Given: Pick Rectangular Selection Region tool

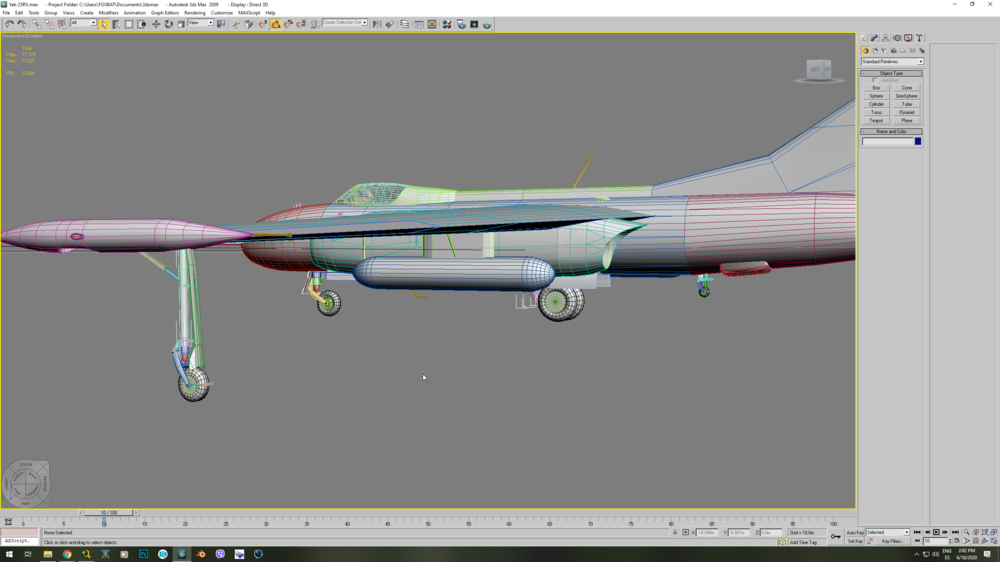Looking at the screenshot, I should pos(129,24).
